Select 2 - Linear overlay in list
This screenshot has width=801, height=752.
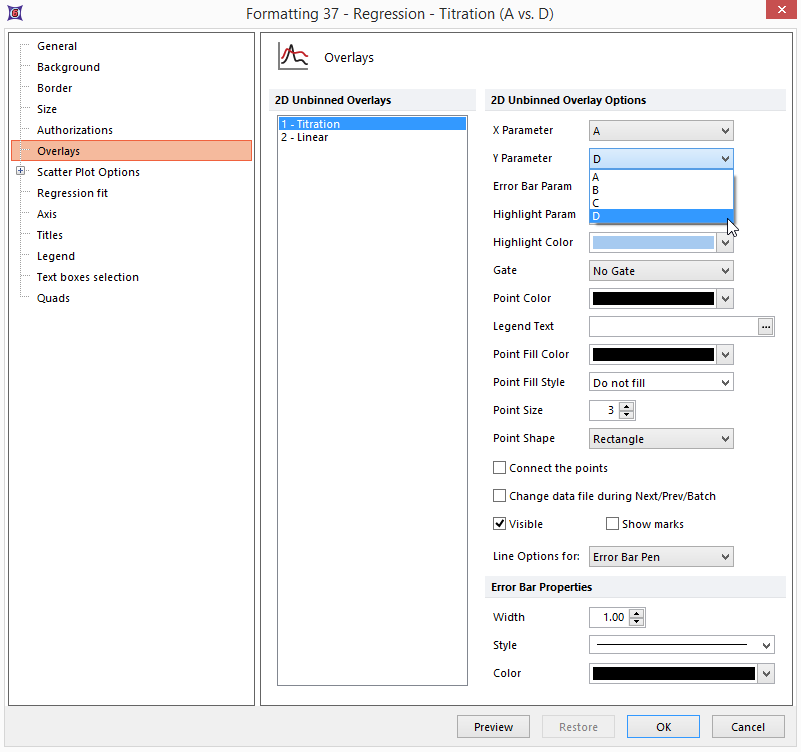pos(305,137)
